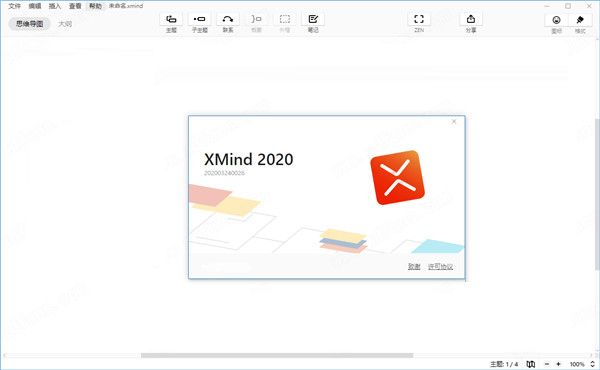Click the build number 202003240026
Screen dimensions: 600x370
click(224, 173)
